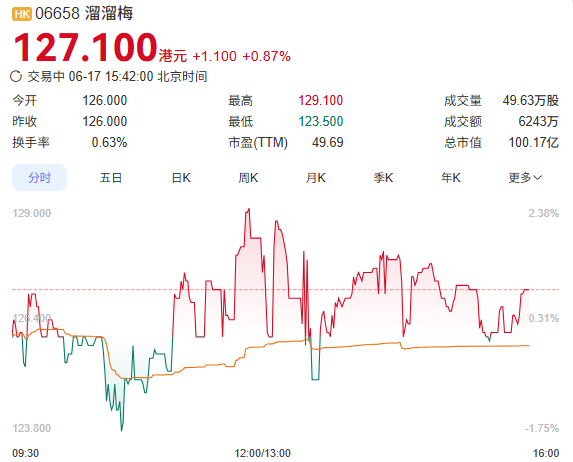This screenshot has height=462, width=573.
Task: Click the -1.75% axis label
Action: pyautogui.click(x=542, y=428)
